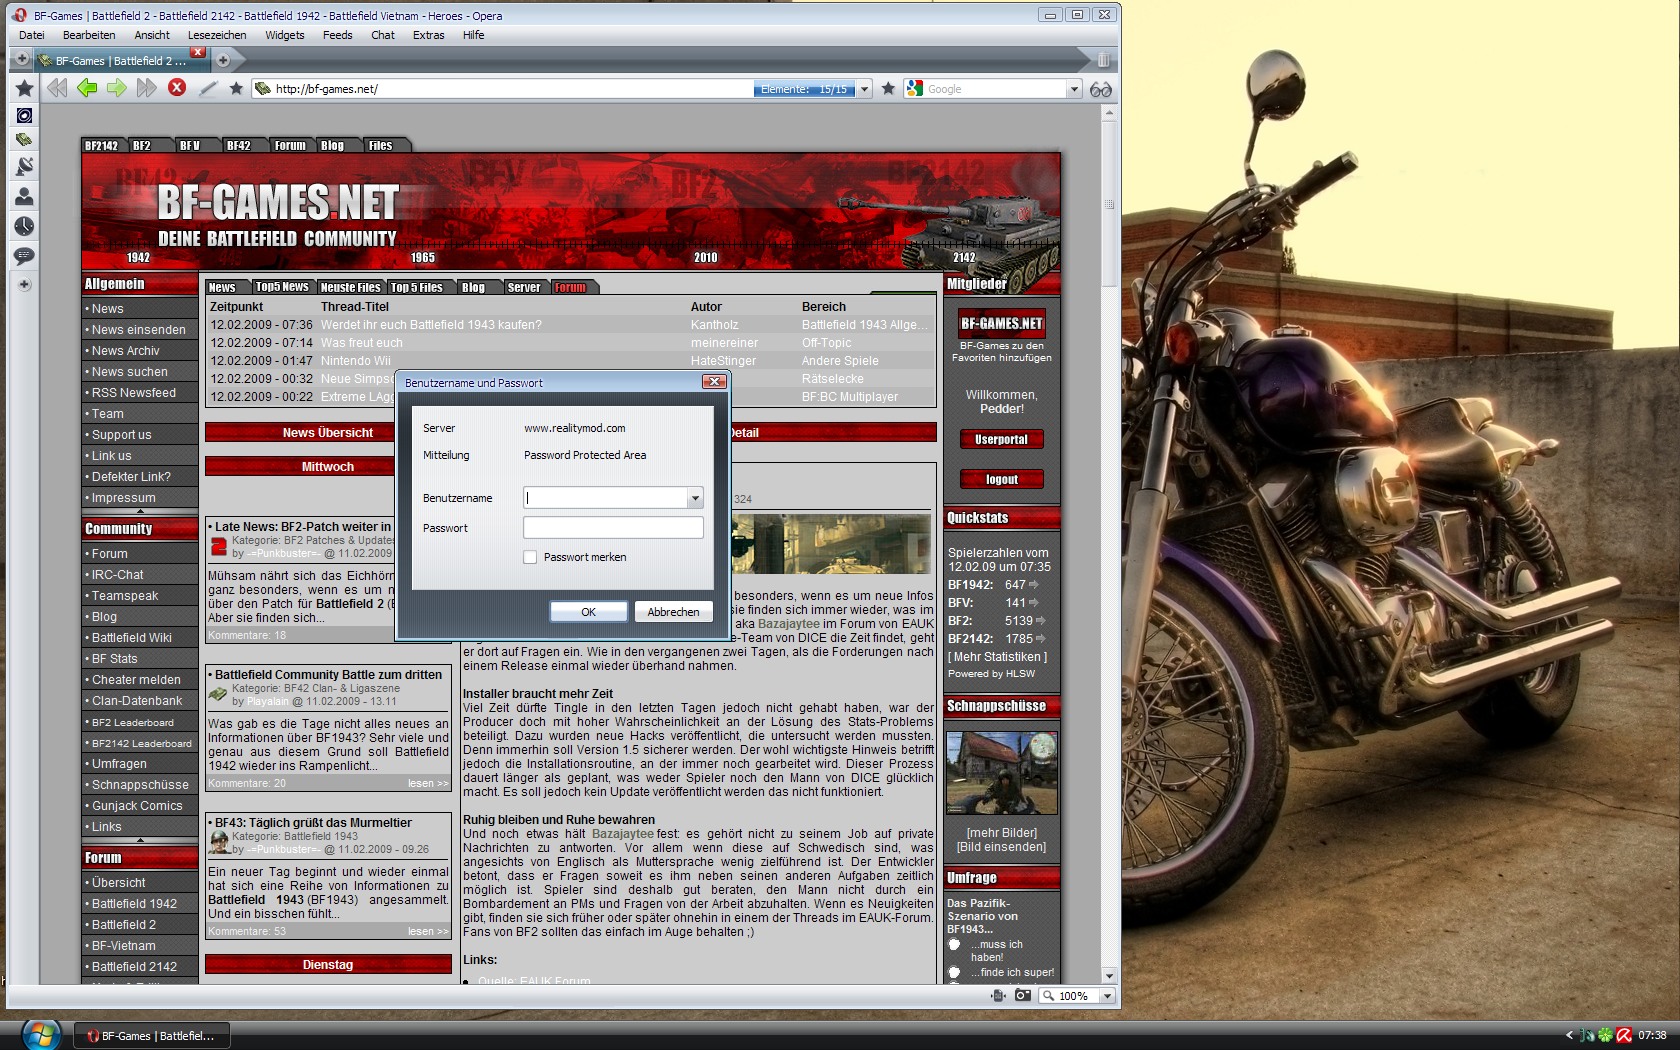Click the Passwort input field

coord(613,528)
